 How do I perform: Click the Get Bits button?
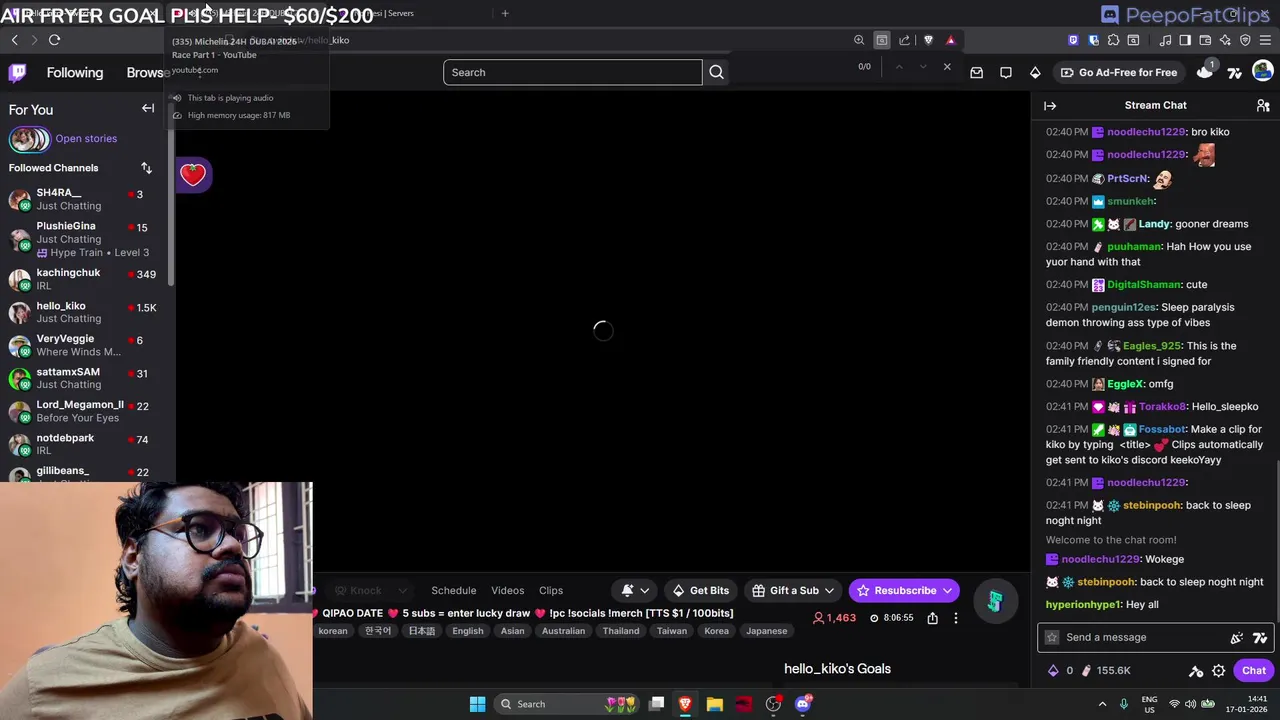700,591
